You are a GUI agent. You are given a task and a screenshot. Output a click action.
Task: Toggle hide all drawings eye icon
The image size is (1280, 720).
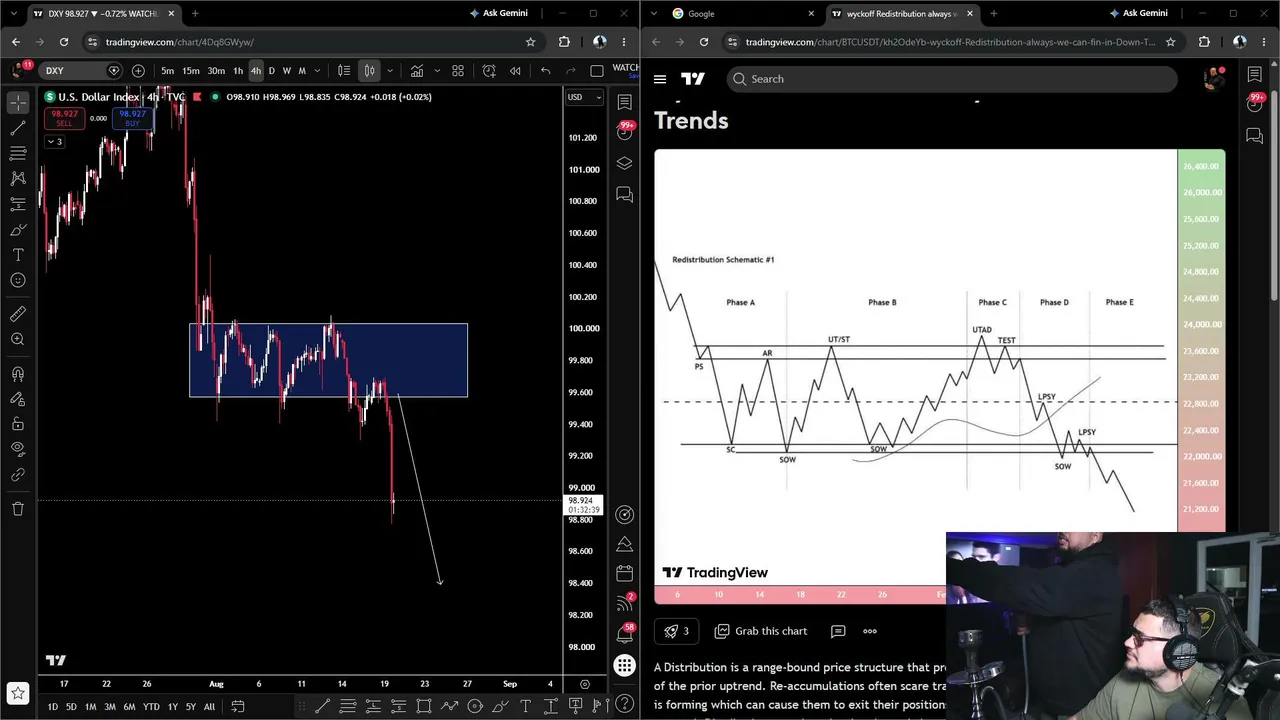pyautogui.click(x=18, y=449)
